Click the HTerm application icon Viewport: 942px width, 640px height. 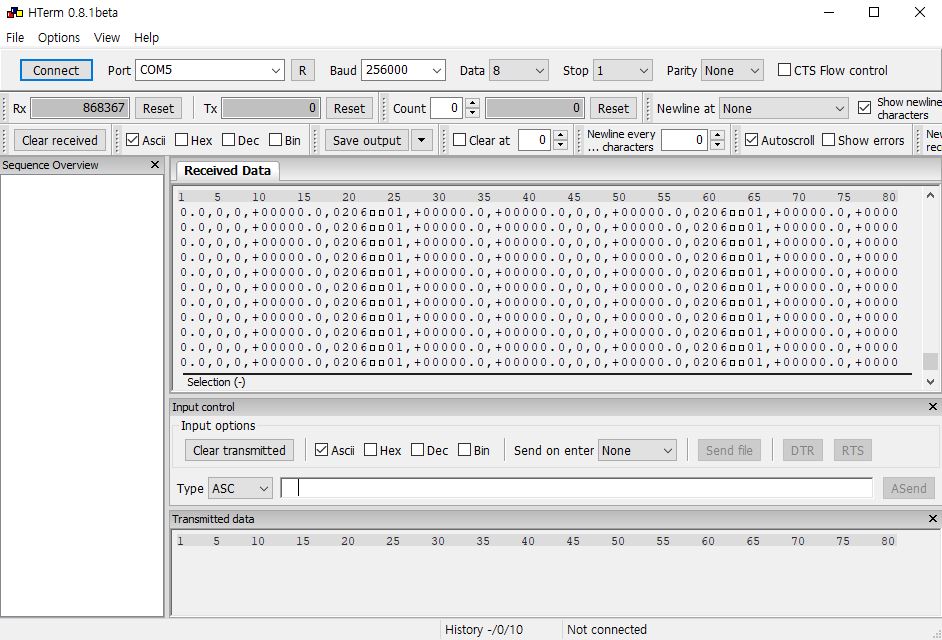click(14, 12)
